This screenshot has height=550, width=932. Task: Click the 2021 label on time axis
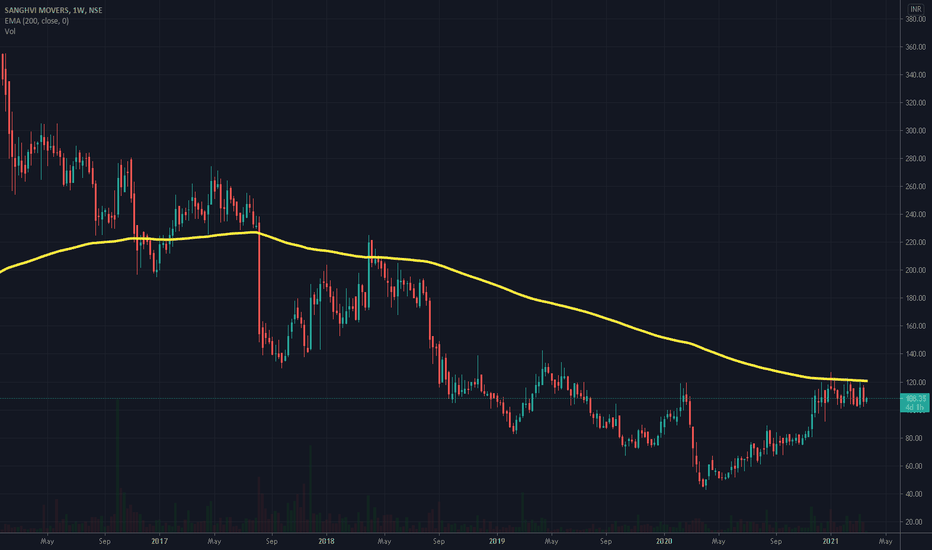(830, 541)
